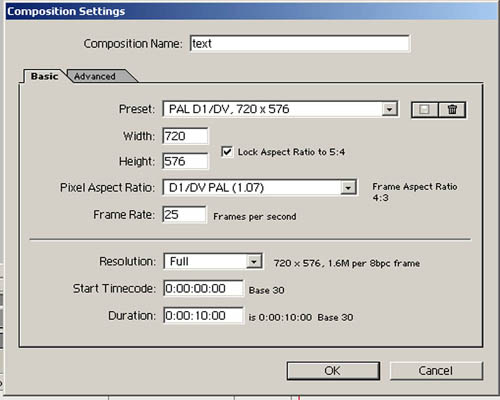
Task: Select the PAL D1/DV preset text box
Action: click(280, 109)
